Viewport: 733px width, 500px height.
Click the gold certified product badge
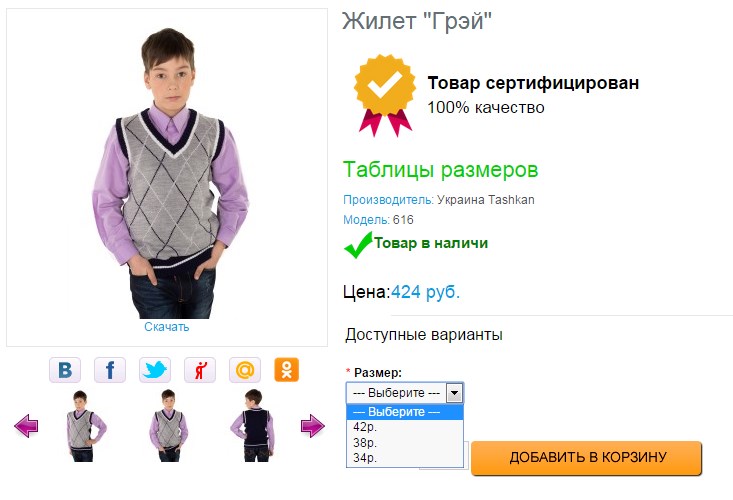coord(385,95)
